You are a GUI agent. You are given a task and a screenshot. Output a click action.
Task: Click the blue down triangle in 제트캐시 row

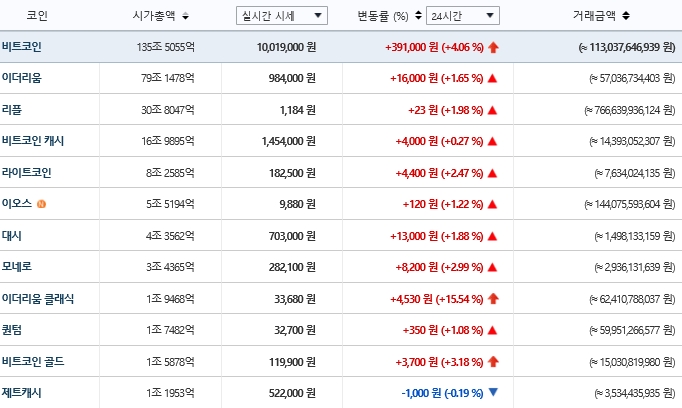tap(493, 392)
